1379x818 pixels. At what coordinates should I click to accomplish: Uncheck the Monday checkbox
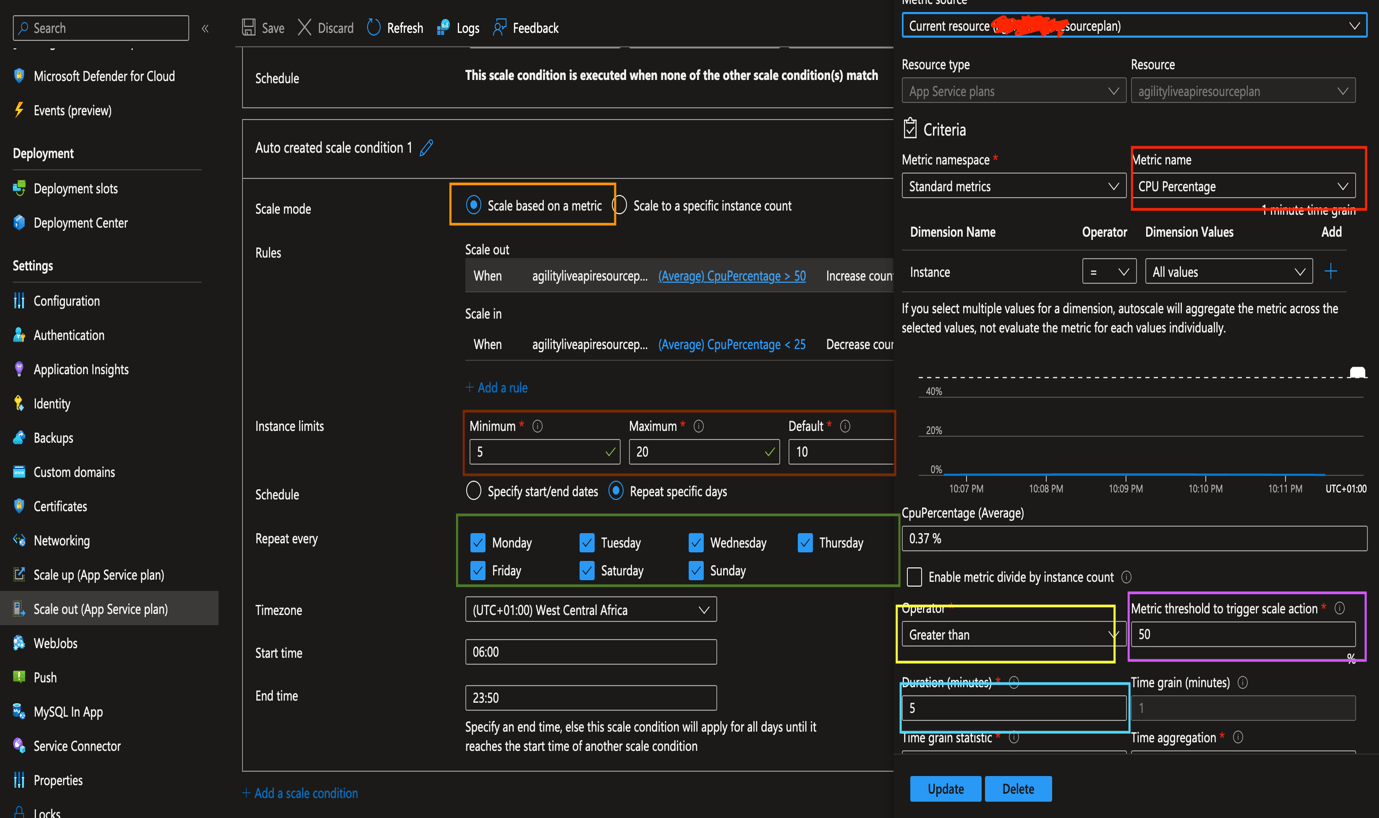pos(478,542)
